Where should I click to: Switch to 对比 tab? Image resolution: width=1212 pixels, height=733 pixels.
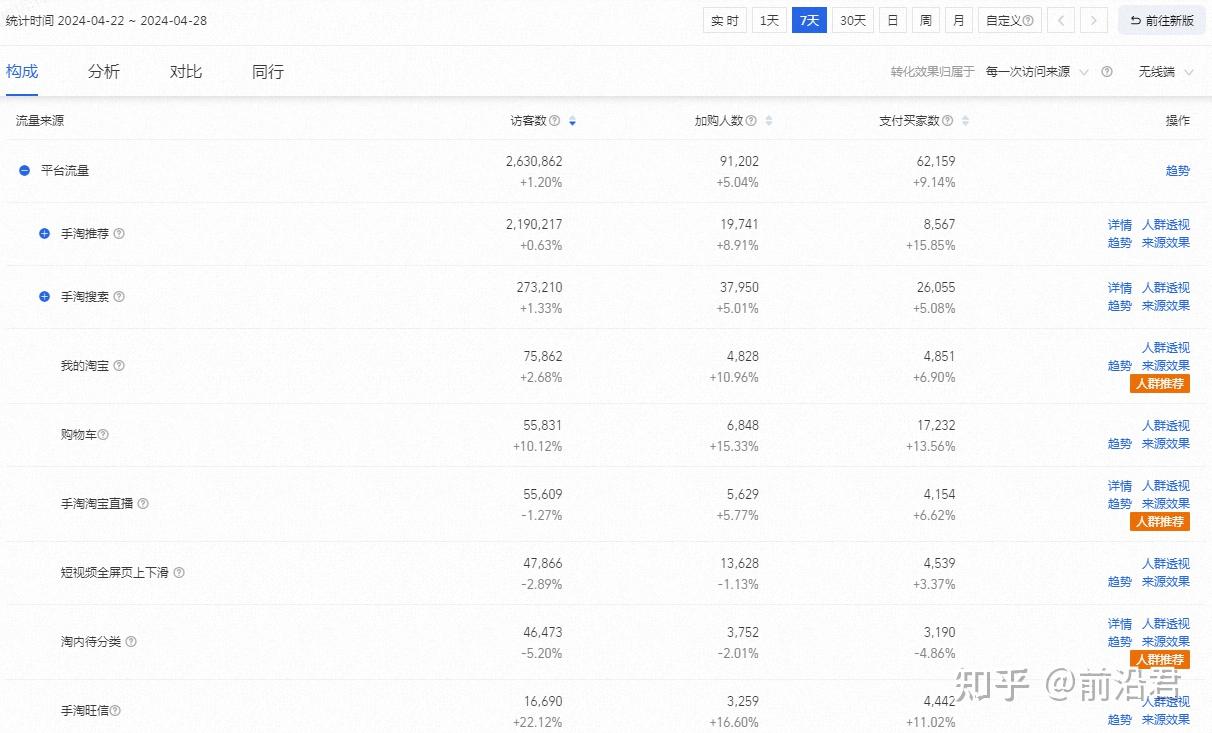(x=186, y=71)
